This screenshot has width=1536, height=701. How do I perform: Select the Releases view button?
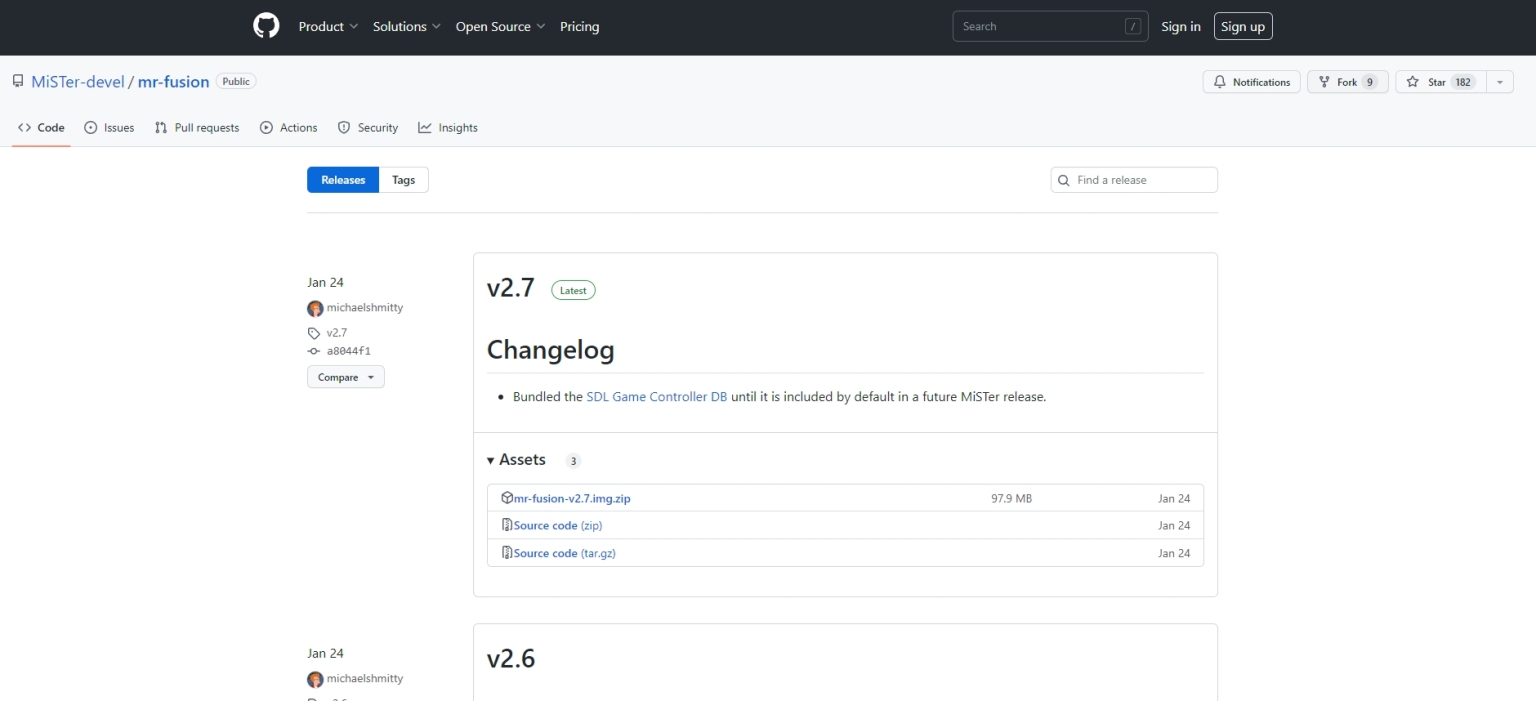point(343,180)
